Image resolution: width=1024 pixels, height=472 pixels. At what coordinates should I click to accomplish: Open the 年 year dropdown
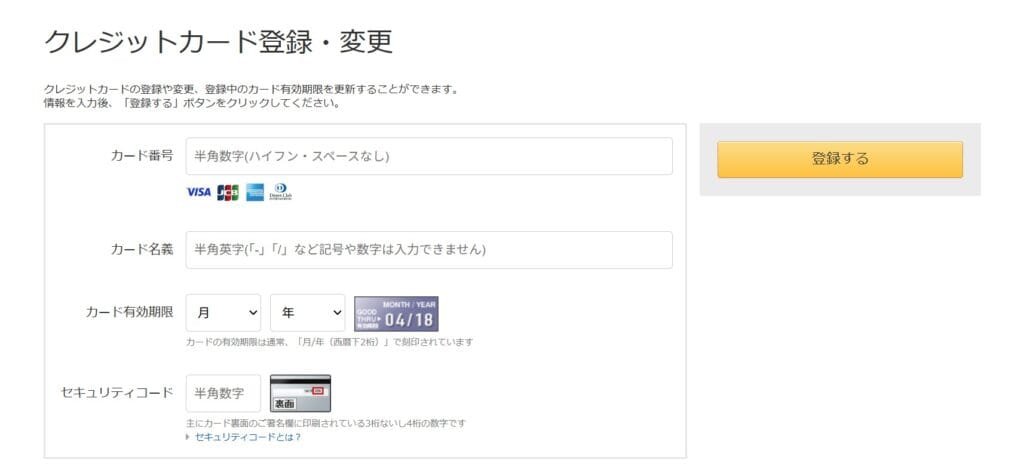(x=308, y=313)
